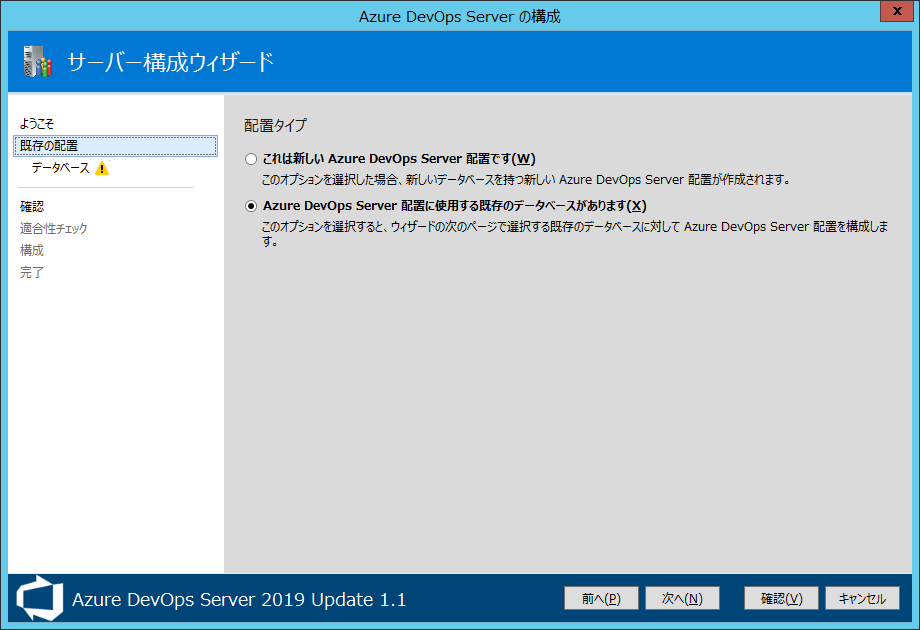This screenshot has width=920, height=630.
Task: Close the Azure DevOps Server configuration window
Action: (x=897, y=11)
